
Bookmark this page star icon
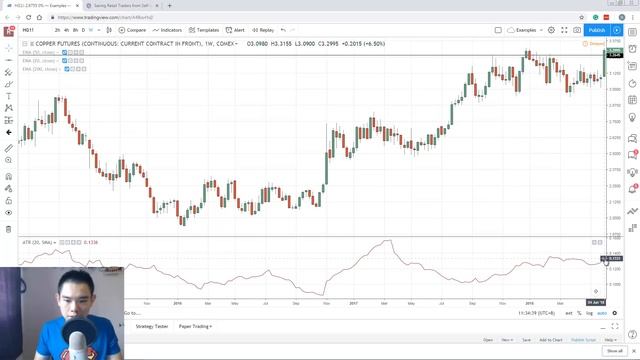click(x=582, y=17)
